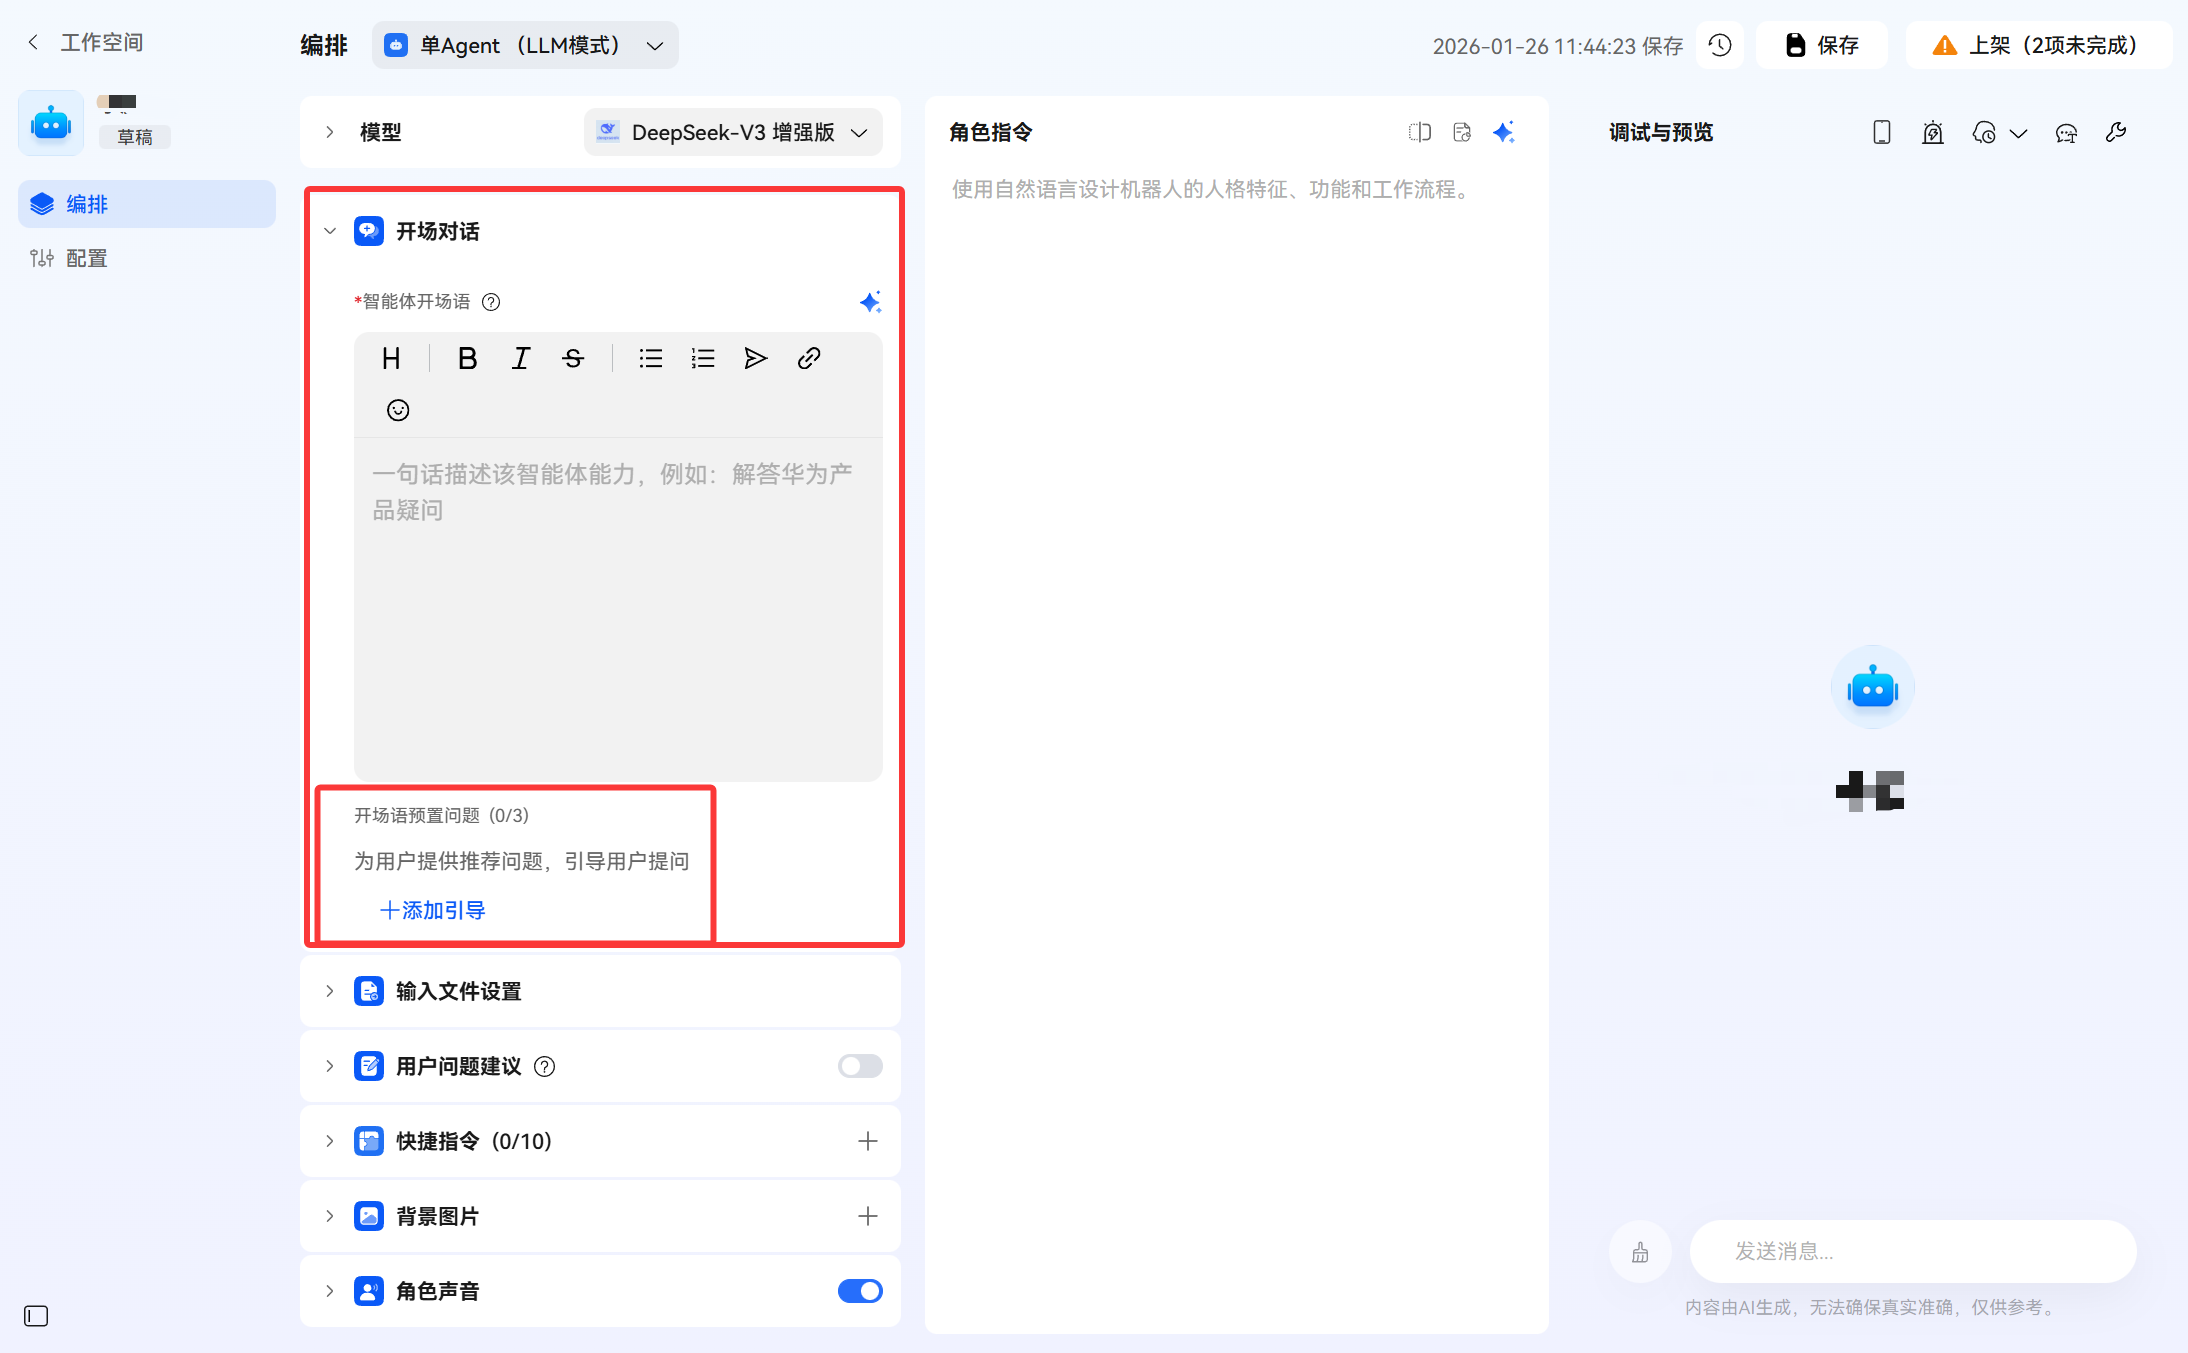Apply strikethrough formatting in editor toolbar
The image size is (2188, 1353).
[573, 358]
